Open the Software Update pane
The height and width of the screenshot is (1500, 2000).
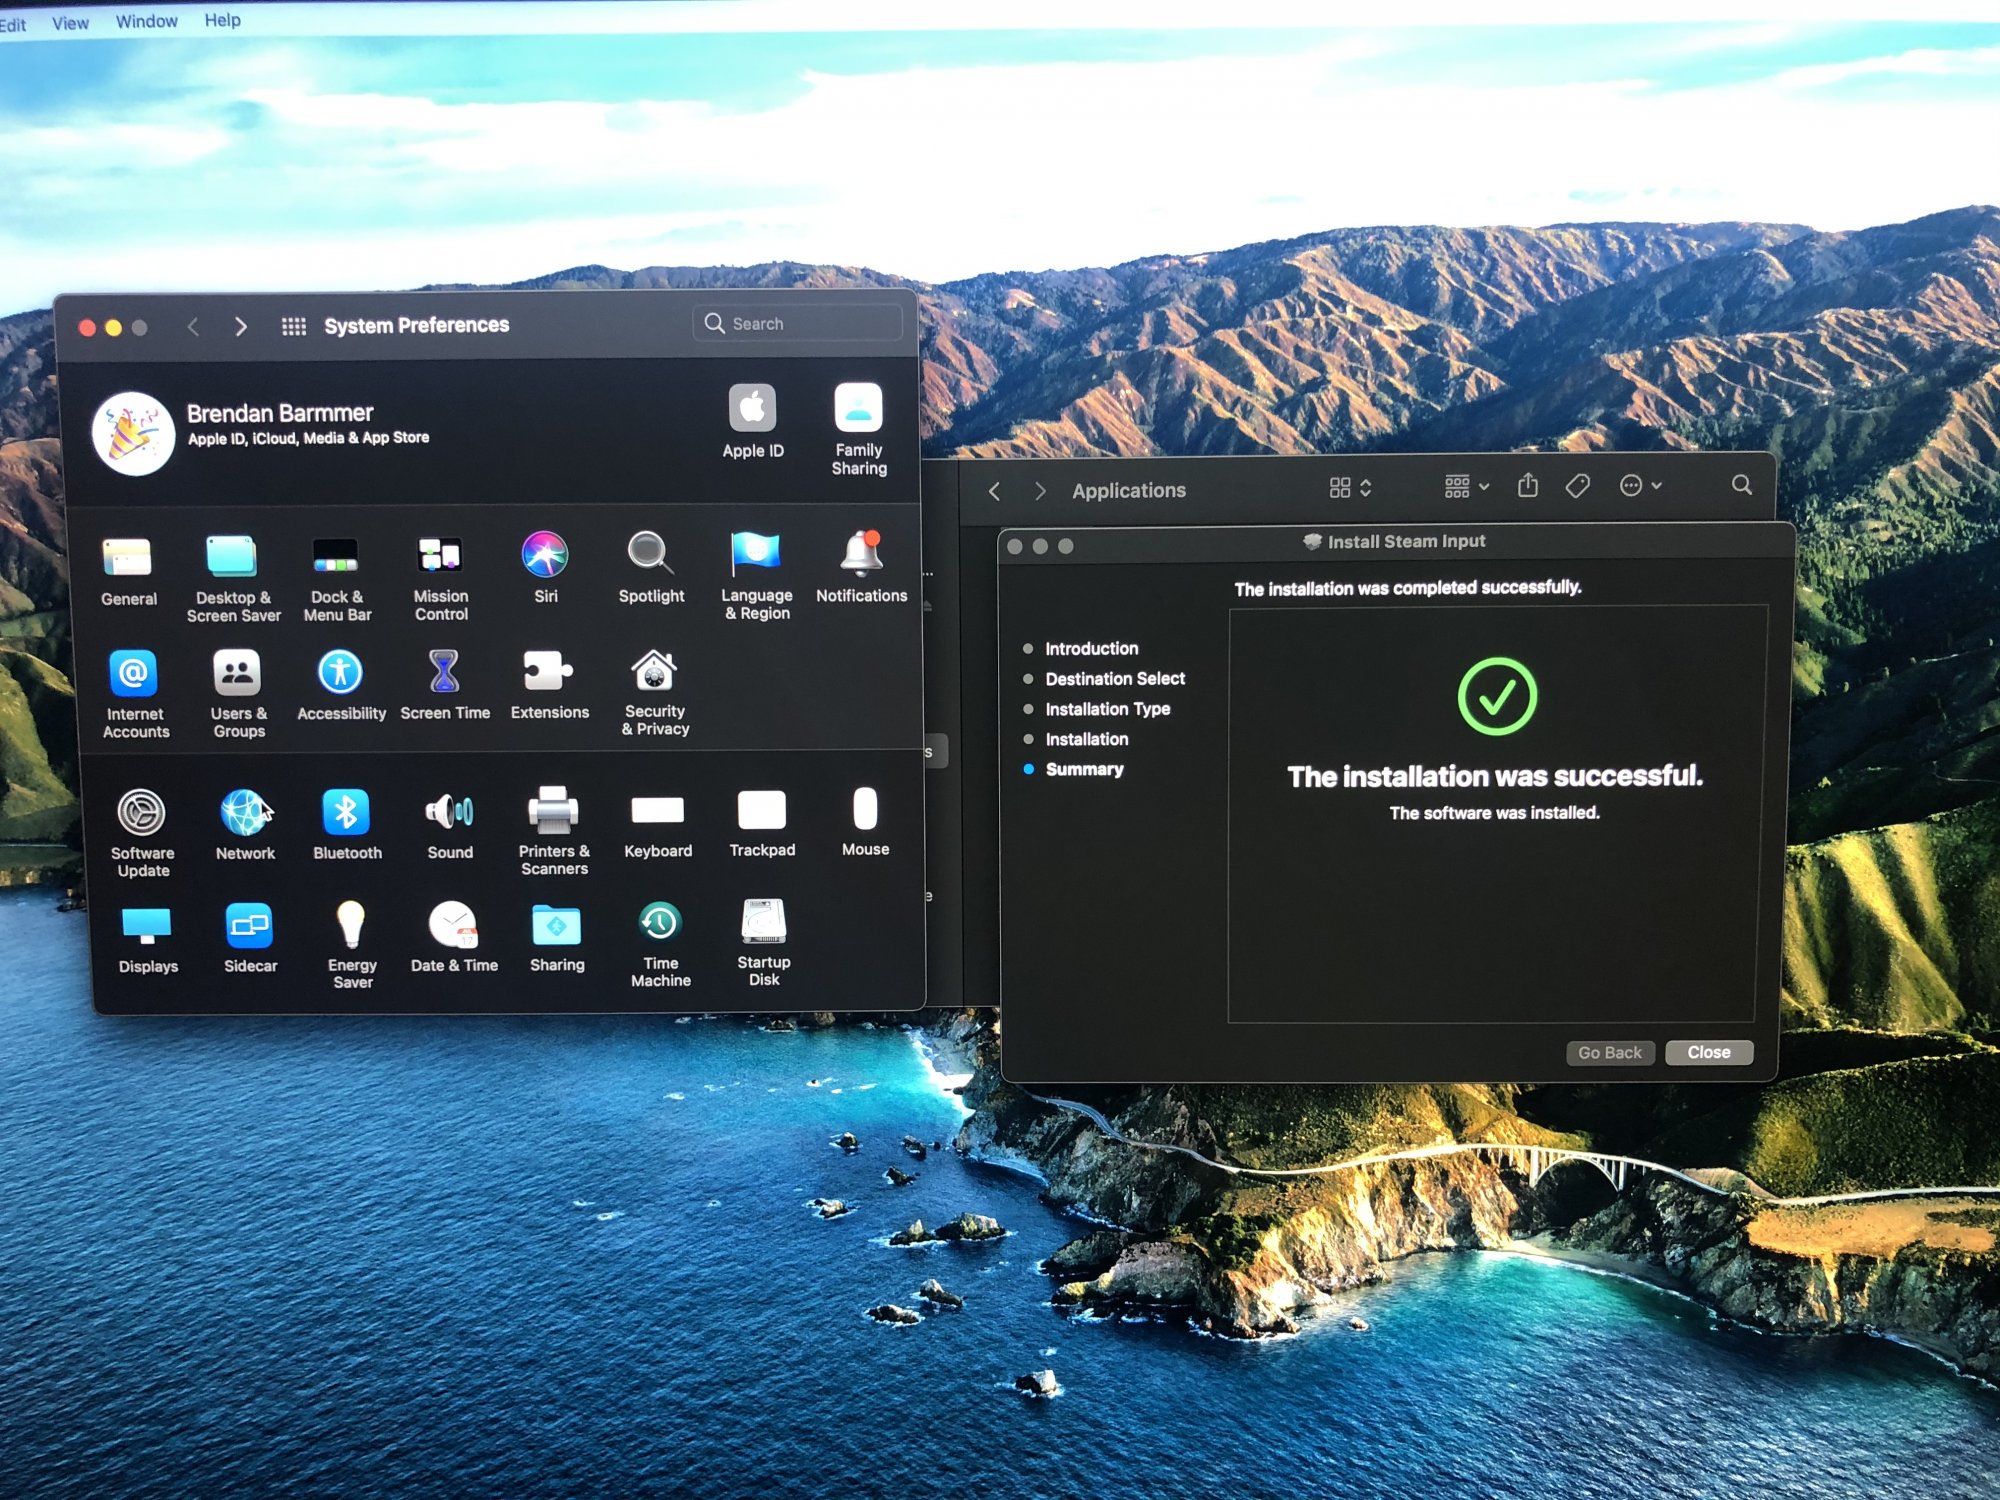click(142, 814)
